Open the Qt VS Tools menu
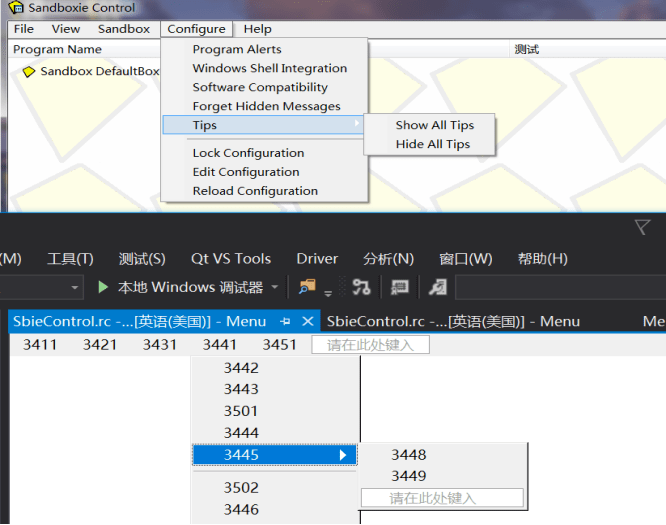 231,259
